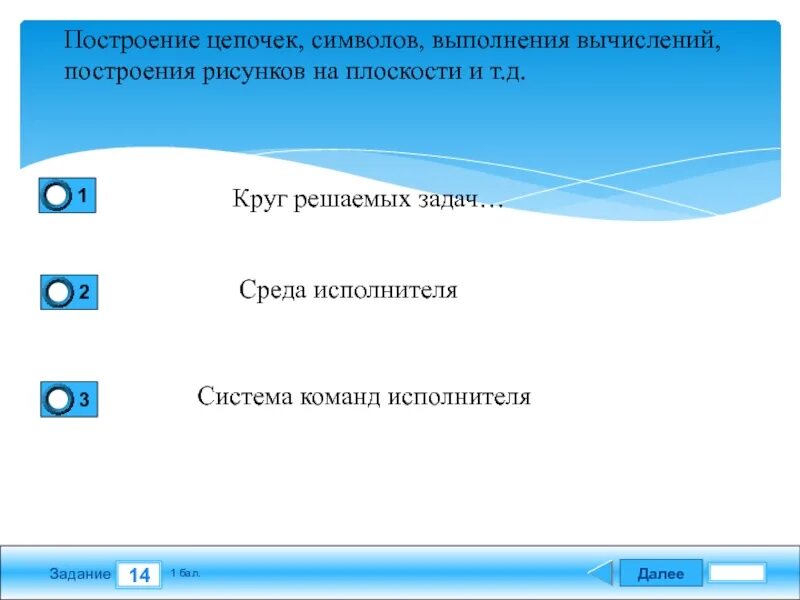Screen dimensions: 800x600
Task: Click the empty box next to Далее
Action: pyautogui.click(x=737, y=572)
